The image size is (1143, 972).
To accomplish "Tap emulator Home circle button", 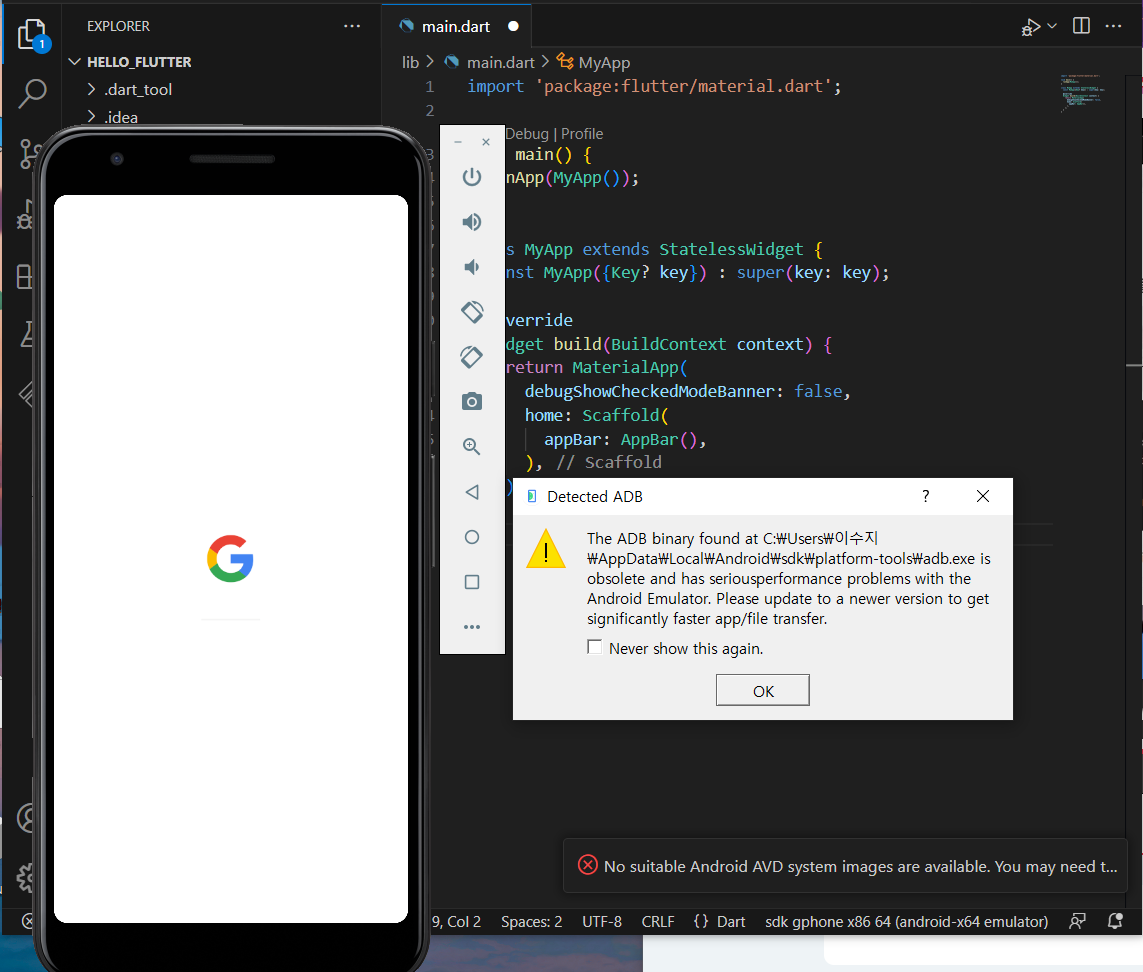I will point(472,537).
